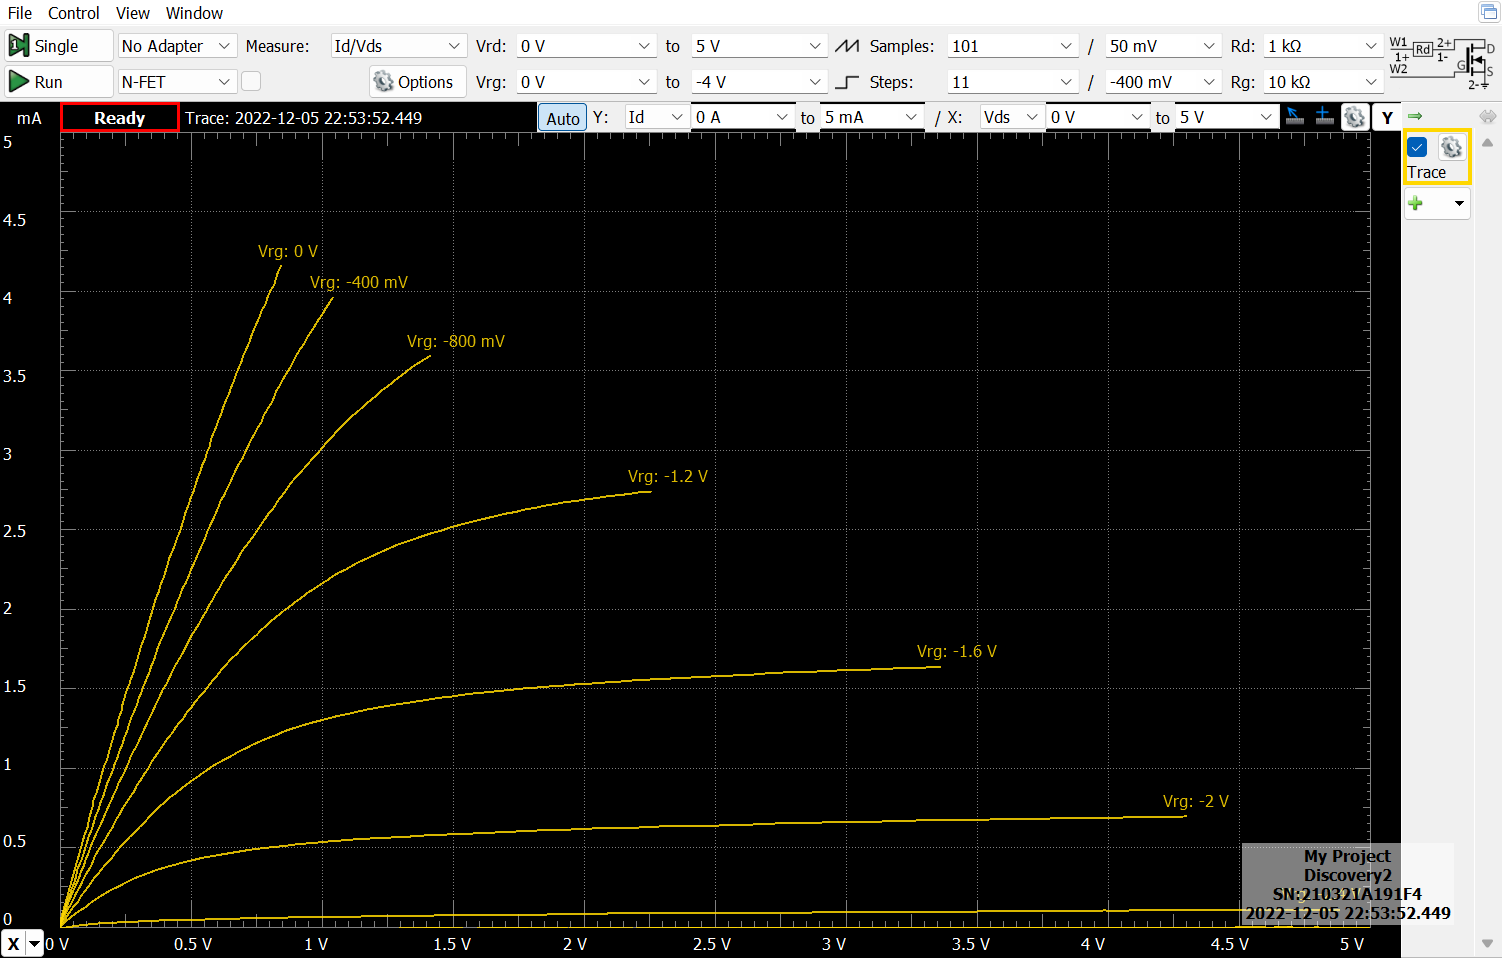Open the Options settings button
The height and width of the screenshot is (958, 1502).
tap(417, 82)
